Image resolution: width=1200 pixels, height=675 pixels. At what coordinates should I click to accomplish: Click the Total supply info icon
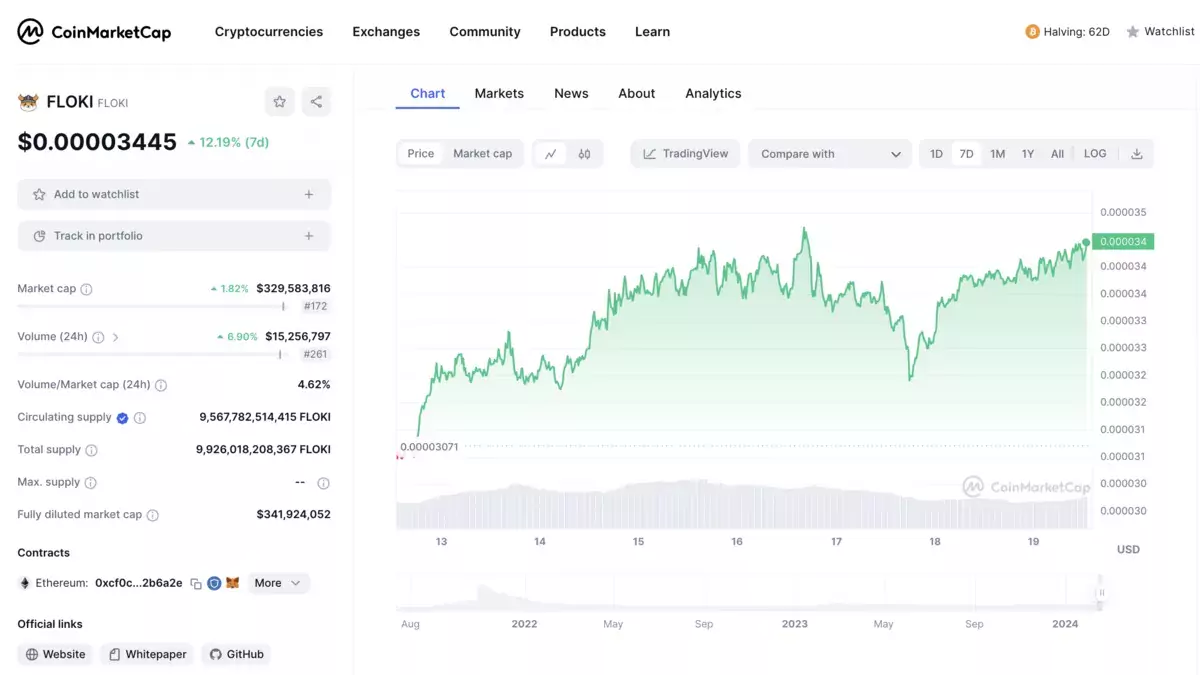click(91, 451)
